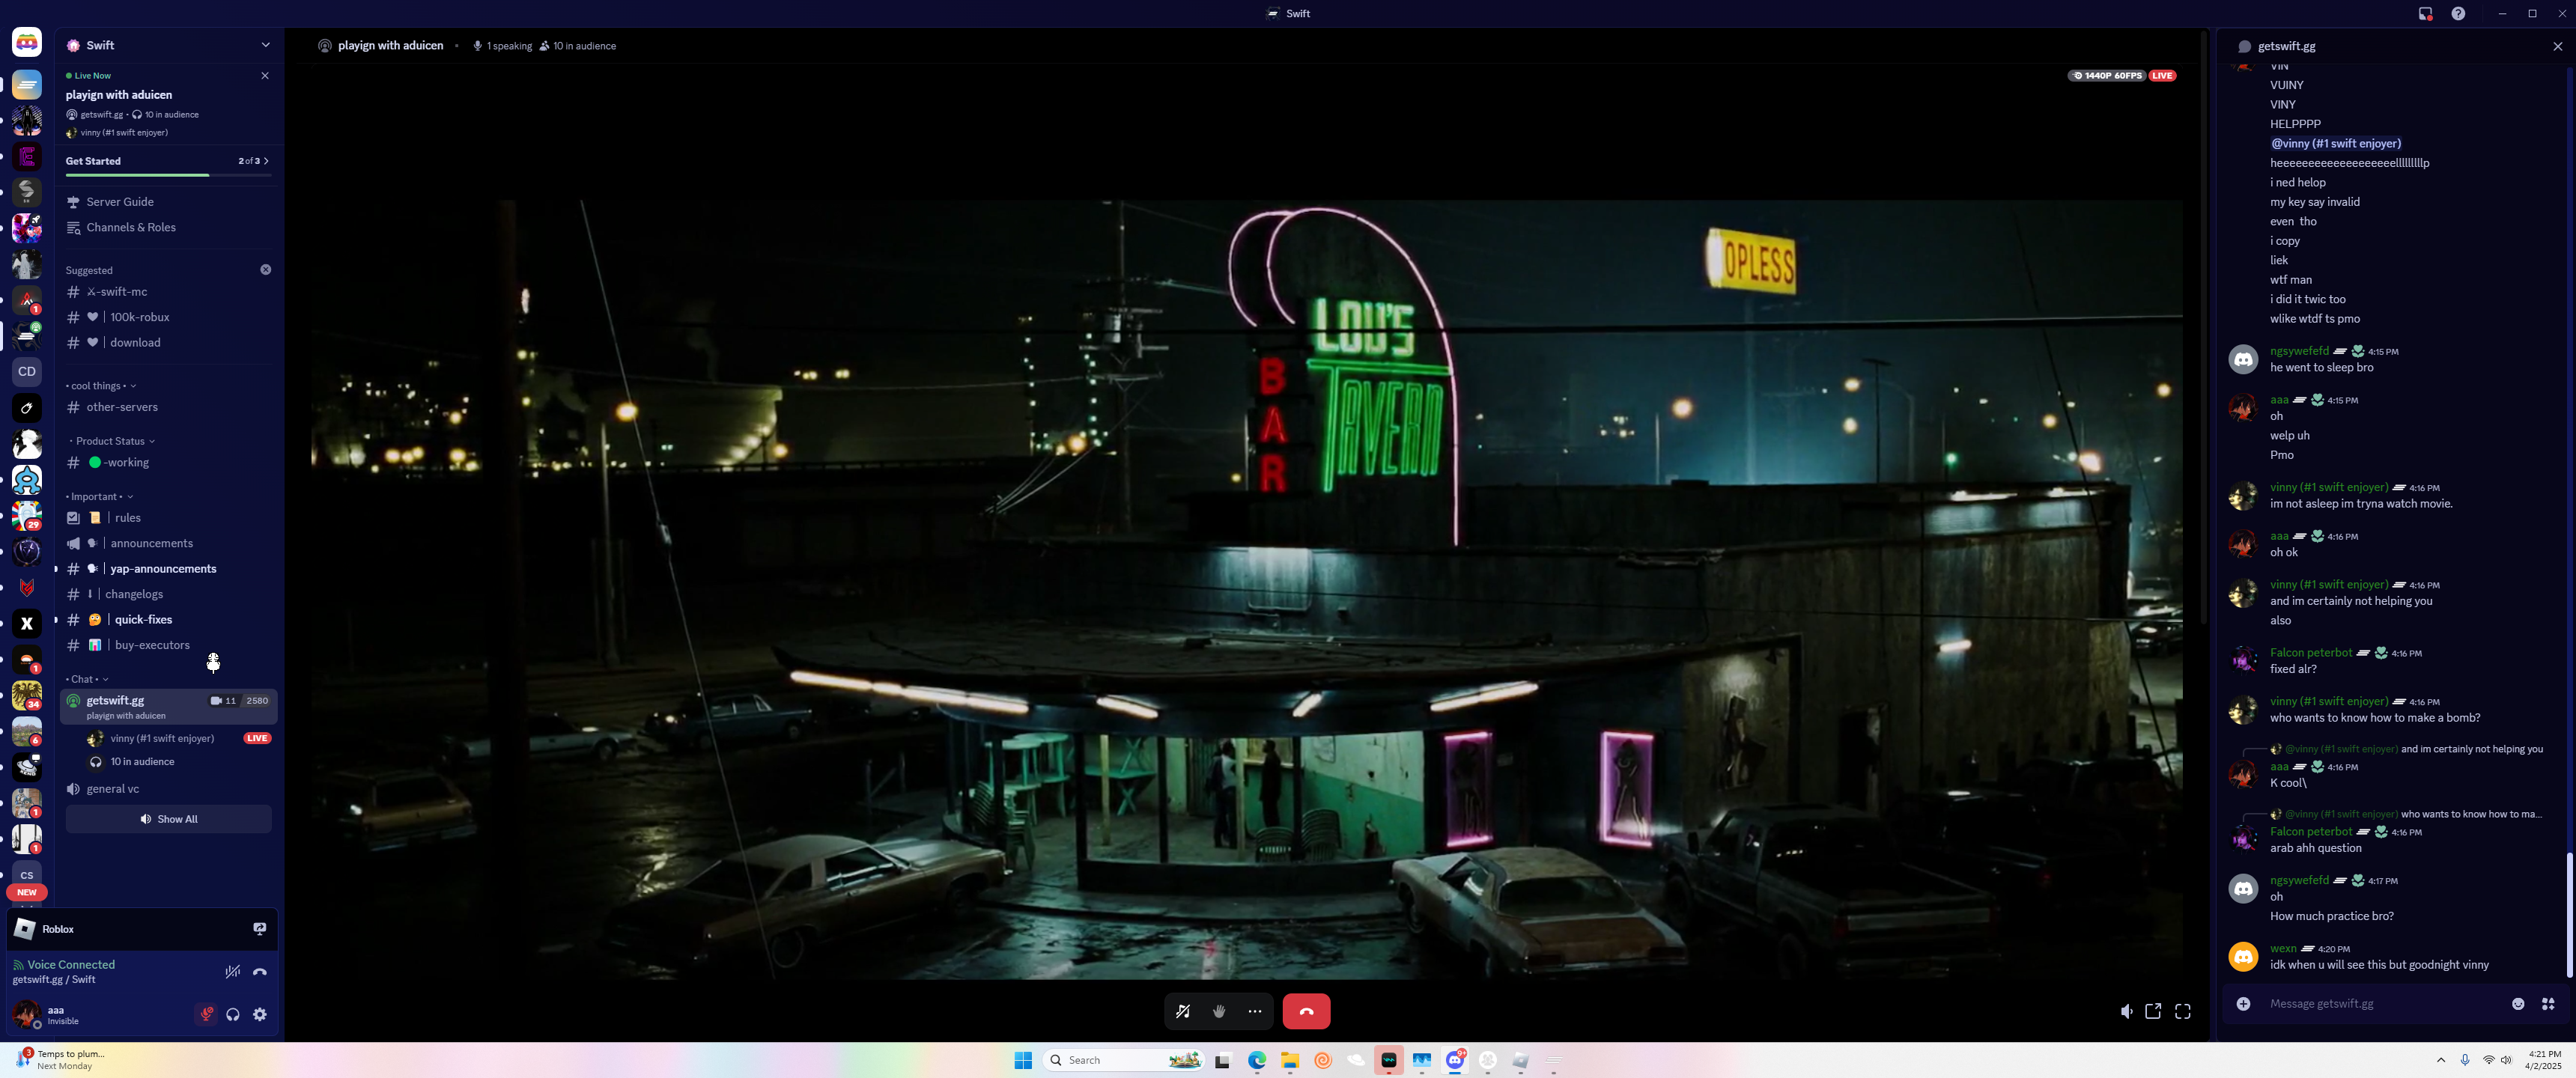Open the emoji picker in chat

pyautogui.click(x=2518, y=1003)
